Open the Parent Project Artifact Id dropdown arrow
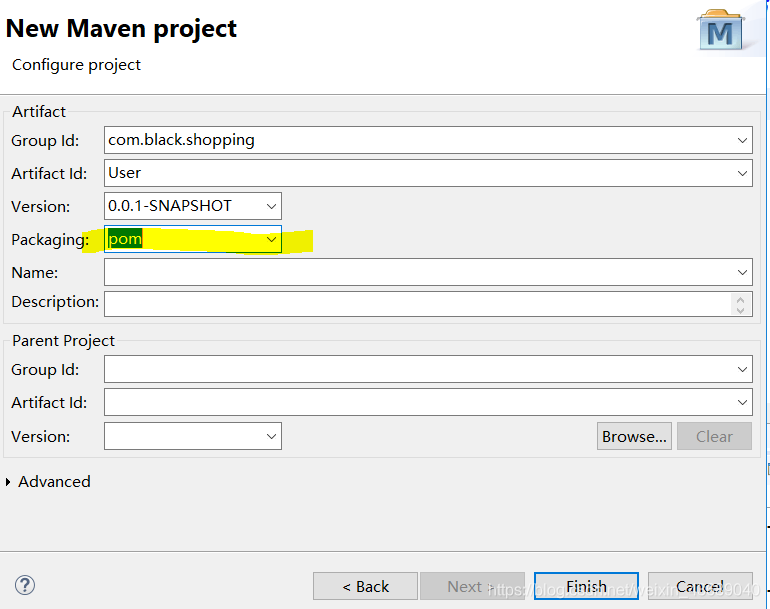 point(742,402)
